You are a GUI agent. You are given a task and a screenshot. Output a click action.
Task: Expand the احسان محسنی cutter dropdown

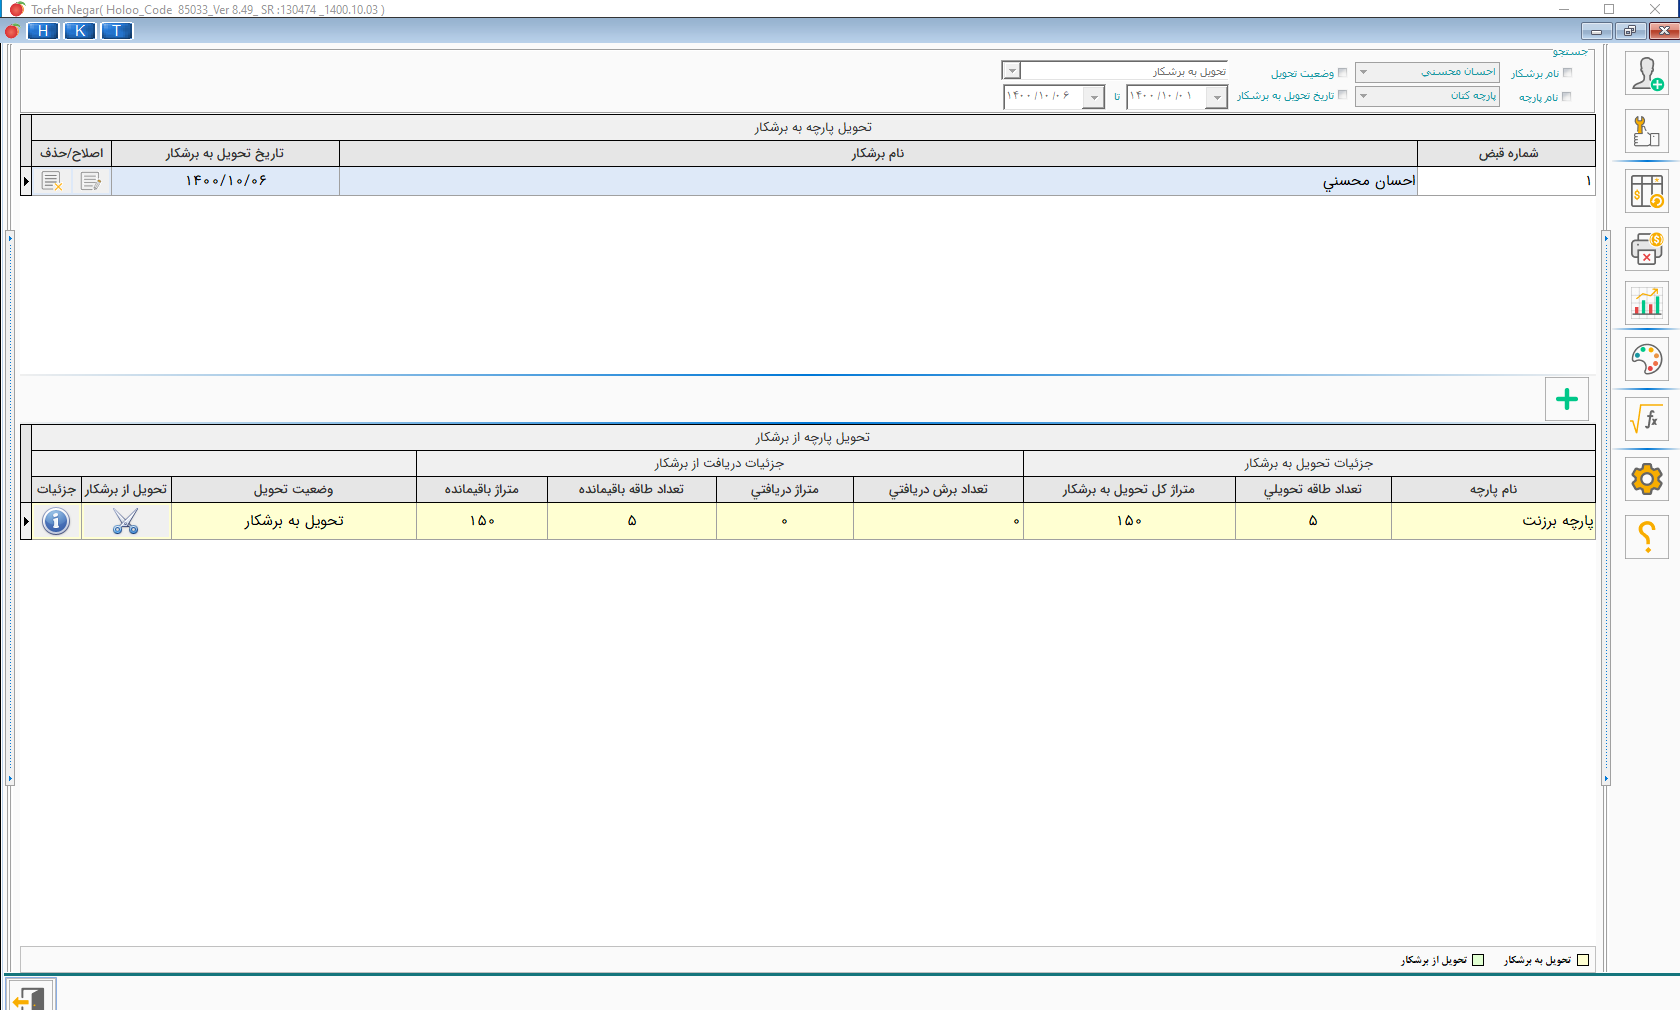coord(1363,72)
